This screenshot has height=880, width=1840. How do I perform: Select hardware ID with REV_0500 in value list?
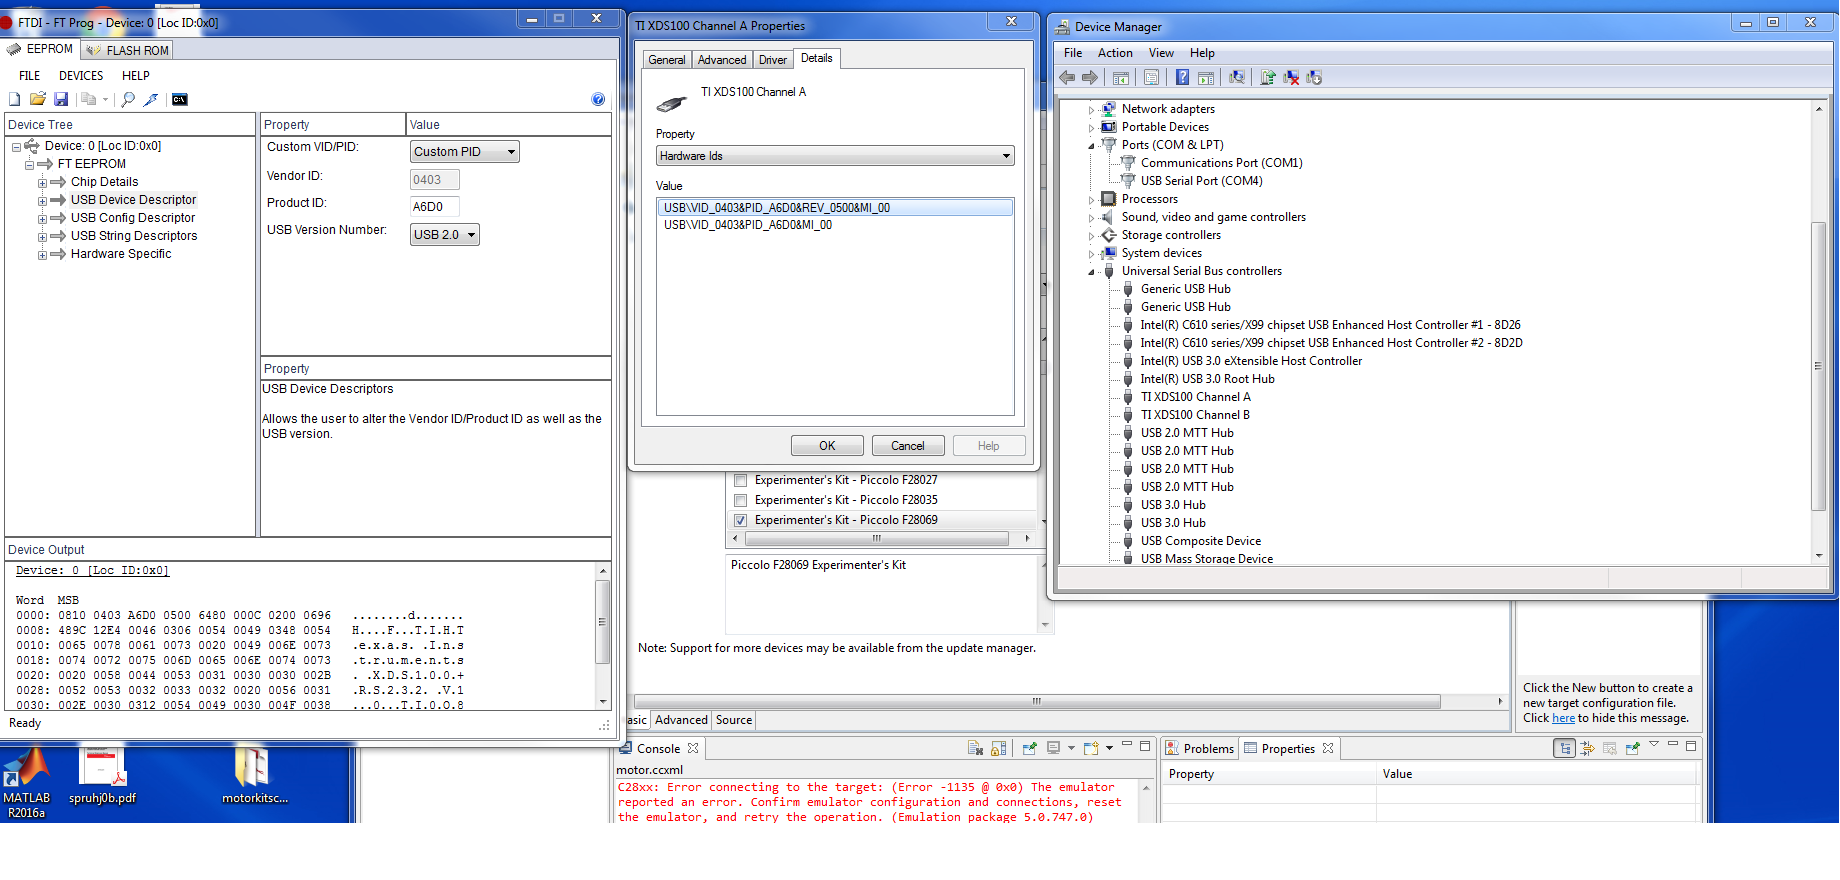pos(835,208)
